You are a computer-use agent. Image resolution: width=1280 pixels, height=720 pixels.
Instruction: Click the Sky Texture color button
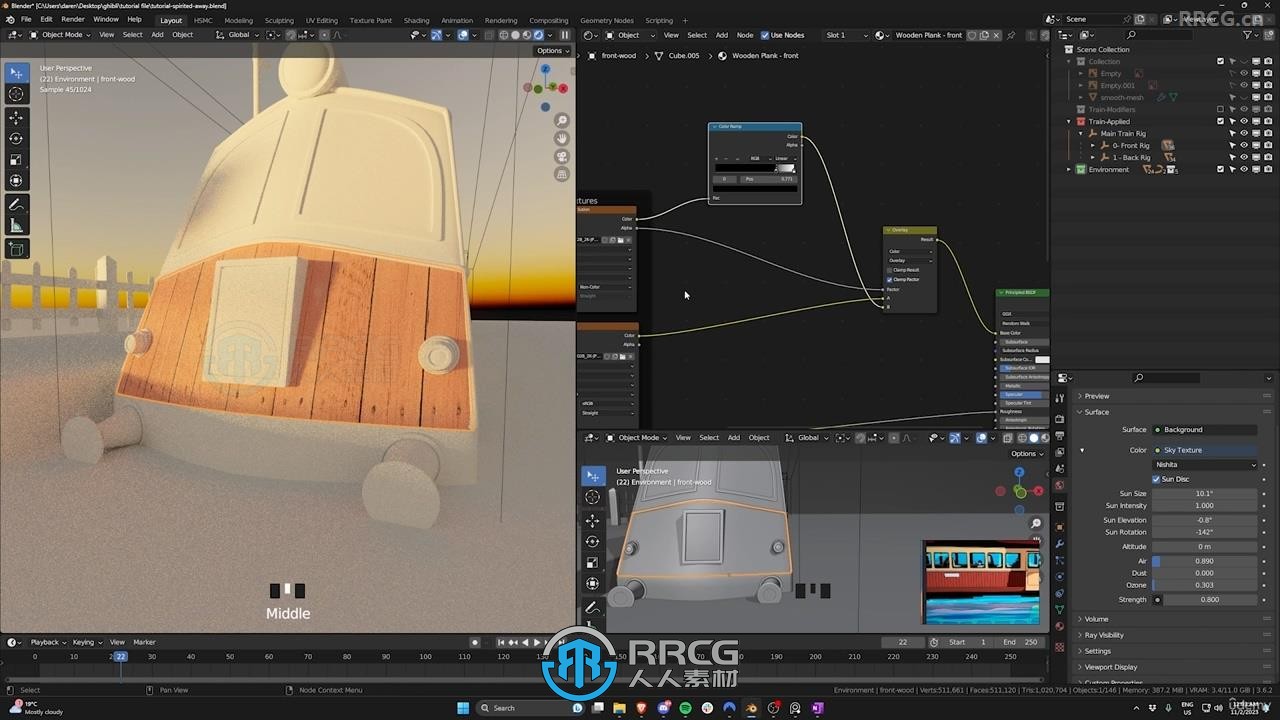pyautogui.click(x=1205, y=450)
